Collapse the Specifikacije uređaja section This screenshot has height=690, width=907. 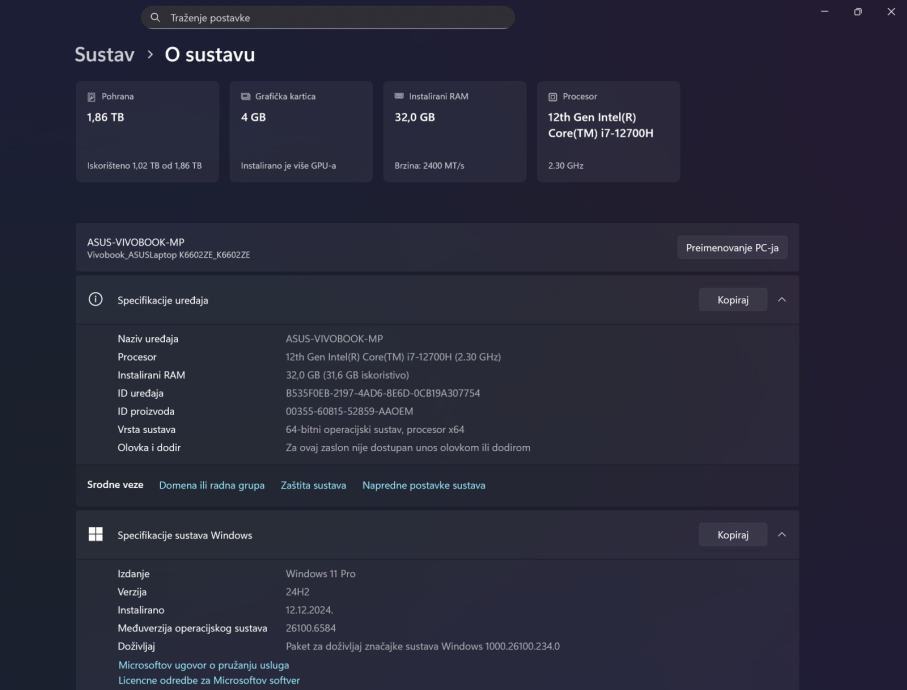782,299
